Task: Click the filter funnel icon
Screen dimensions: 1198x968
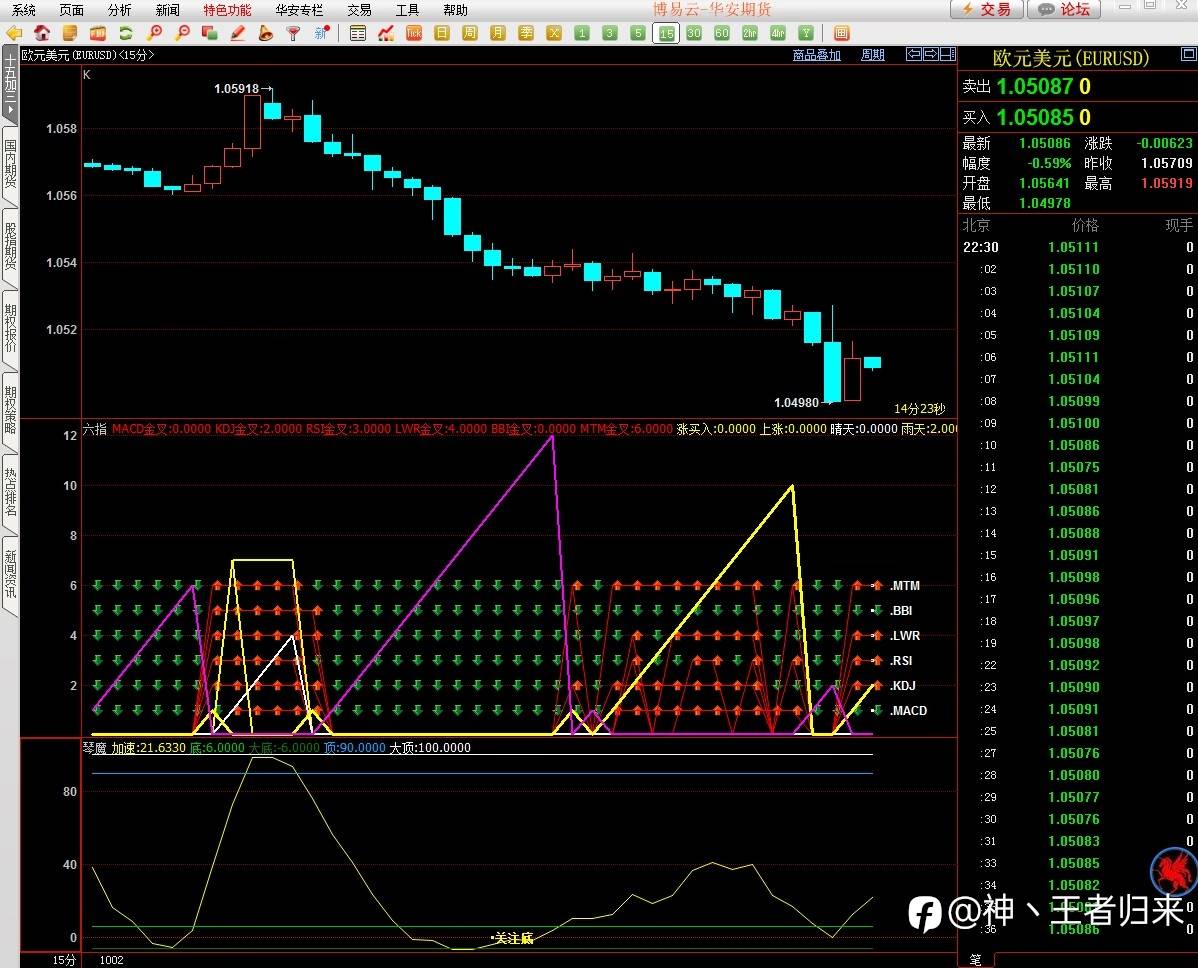Action: click(294, 33)
